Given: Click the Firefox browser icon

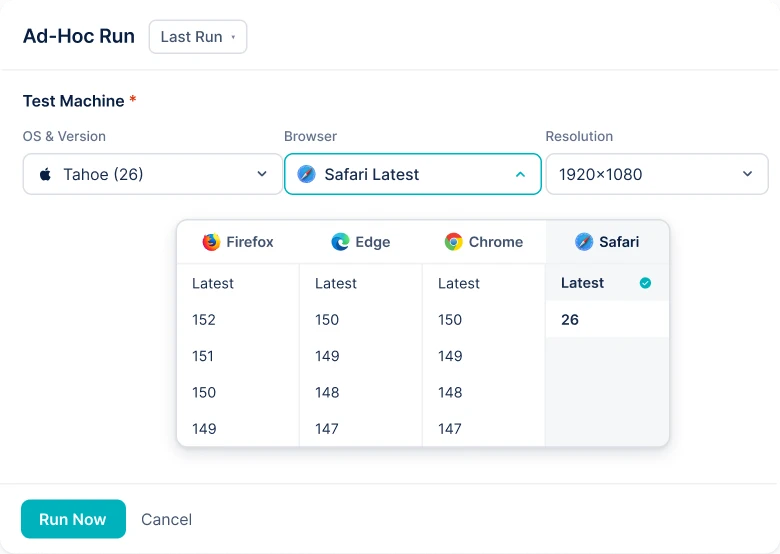Looking at the screenshot, I should point(211,242).
